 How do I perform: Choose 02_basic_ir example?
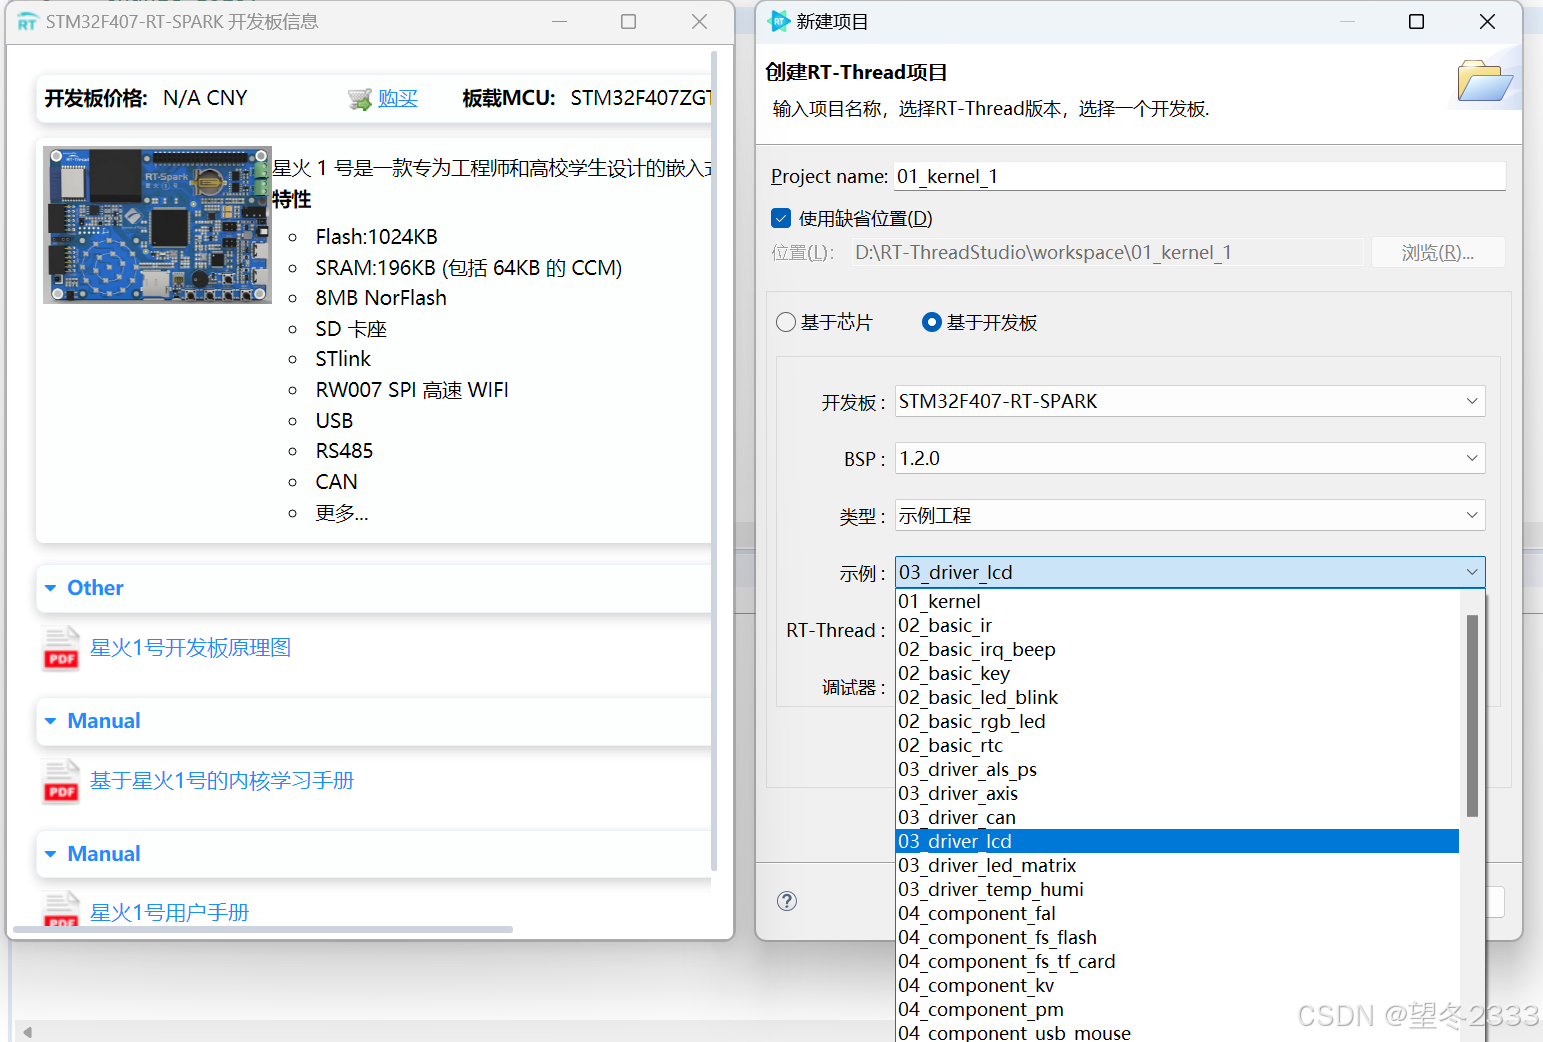[1177, 625]
